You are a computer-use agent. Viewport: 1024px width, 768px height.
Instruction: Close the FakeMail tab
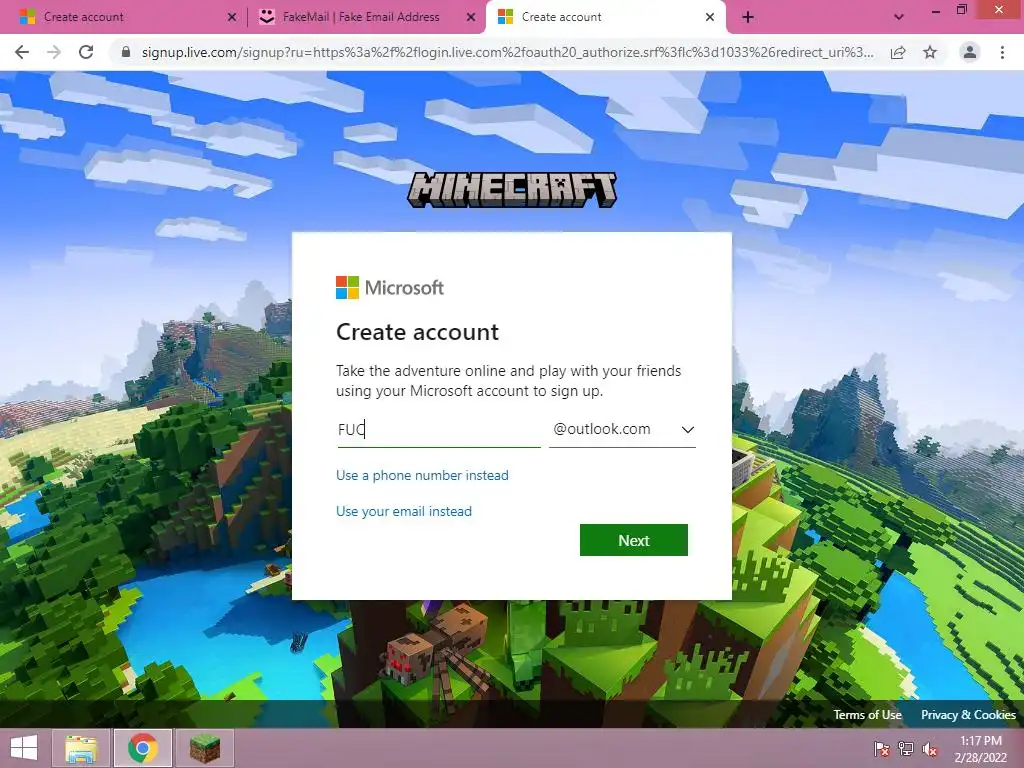click(x=471, y=17)
